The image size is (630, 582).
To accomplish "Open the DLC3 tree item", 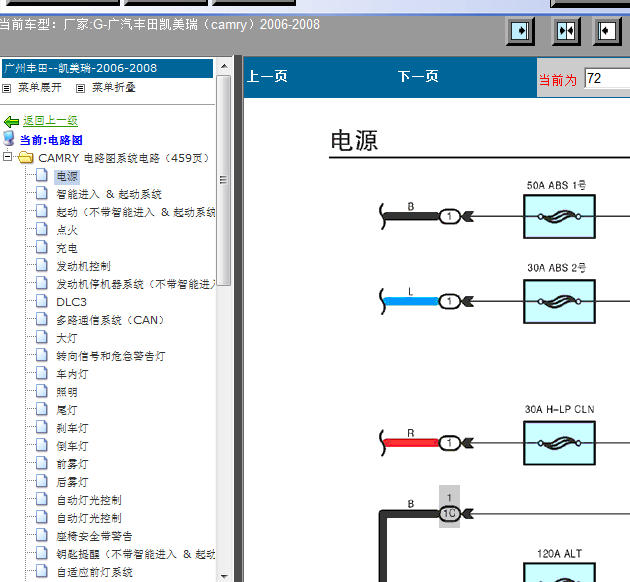I will coord(72,302).
